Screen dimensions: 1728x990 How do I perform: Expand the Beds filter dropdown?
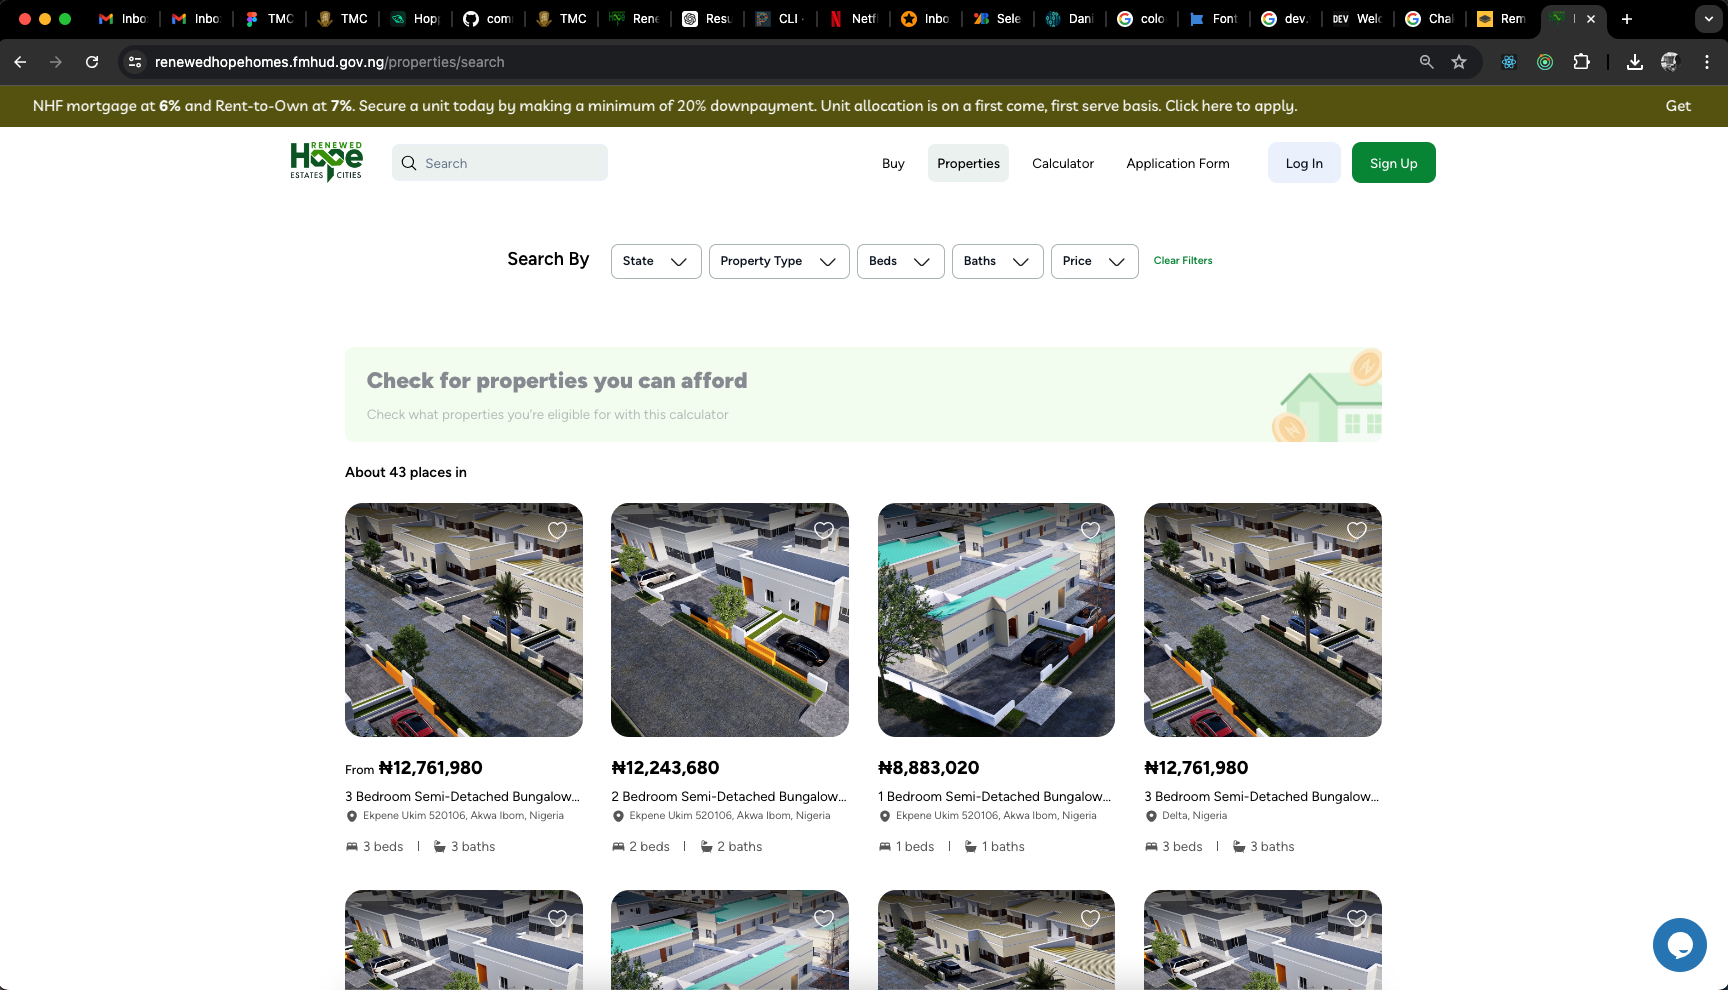(x=900, y=261)
